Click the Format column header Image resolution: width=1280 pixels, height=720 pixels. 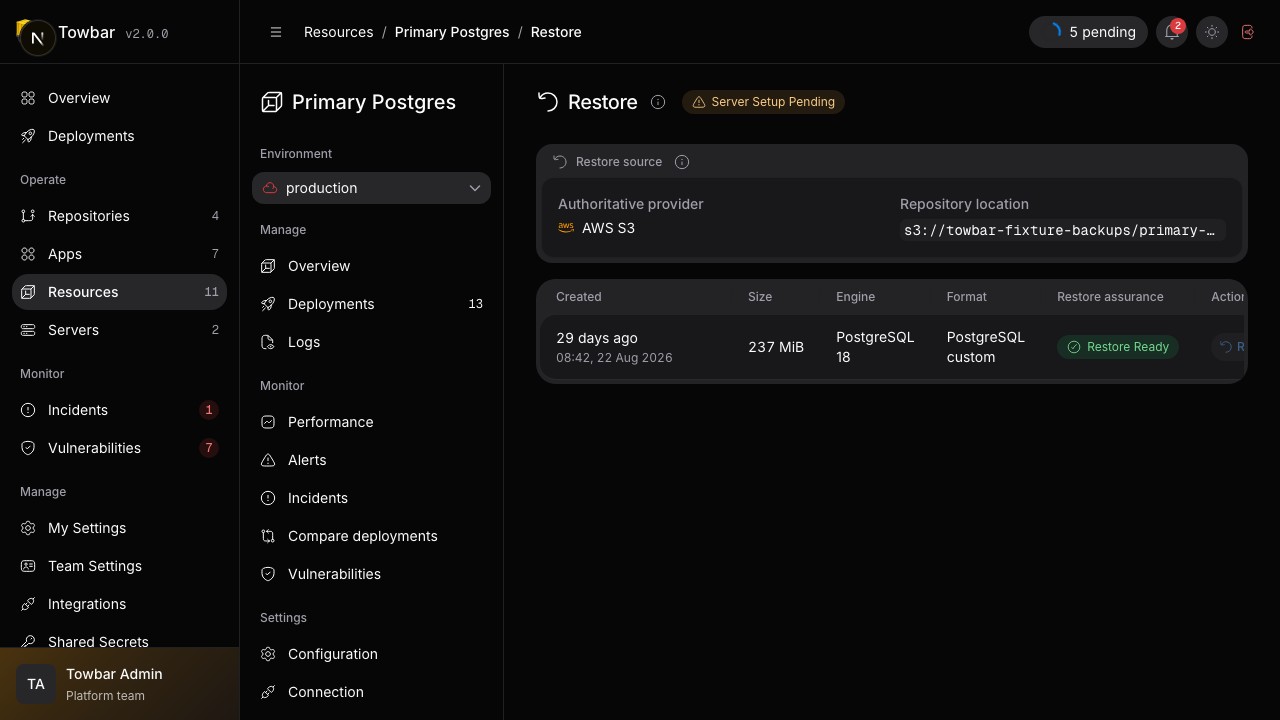pyautogui.click(x=966, y=297)
